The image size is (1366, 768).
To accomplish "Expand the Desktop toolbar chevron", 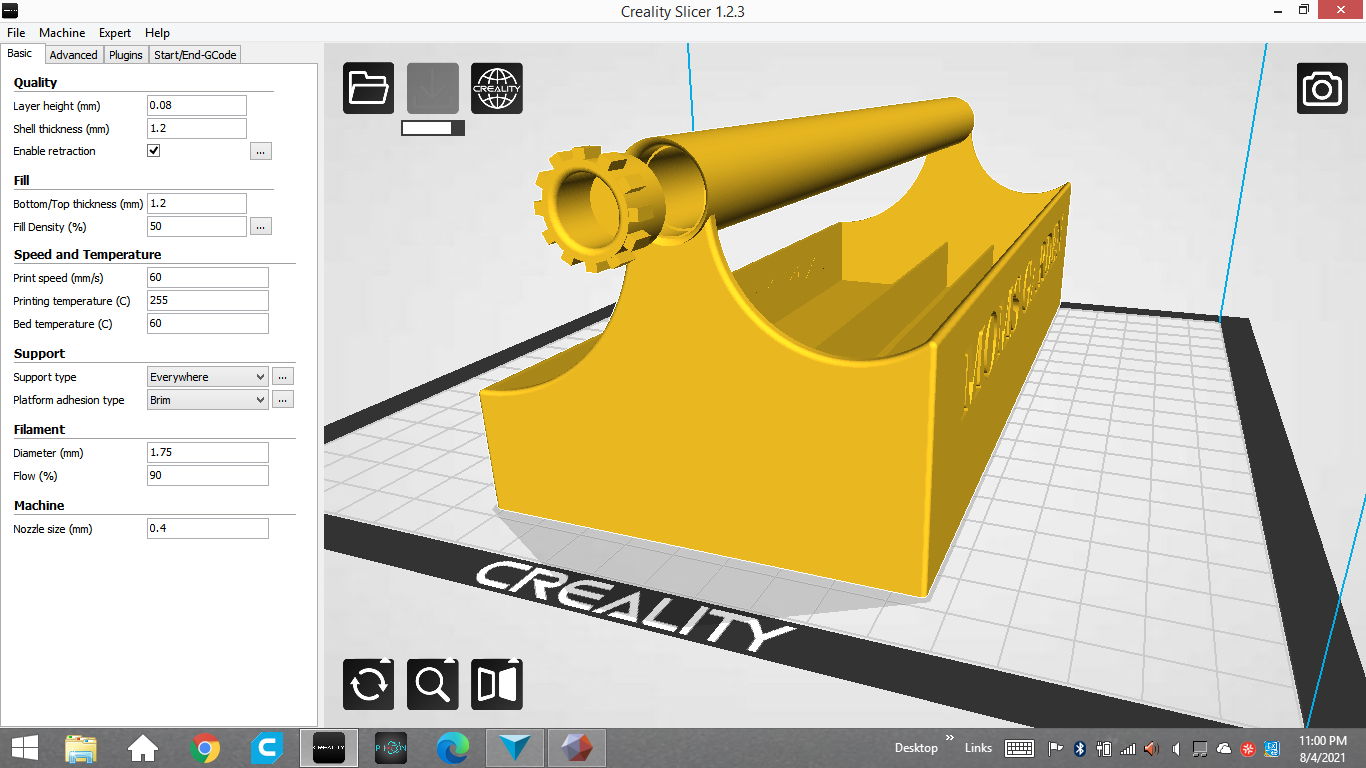I will point(949,738).
